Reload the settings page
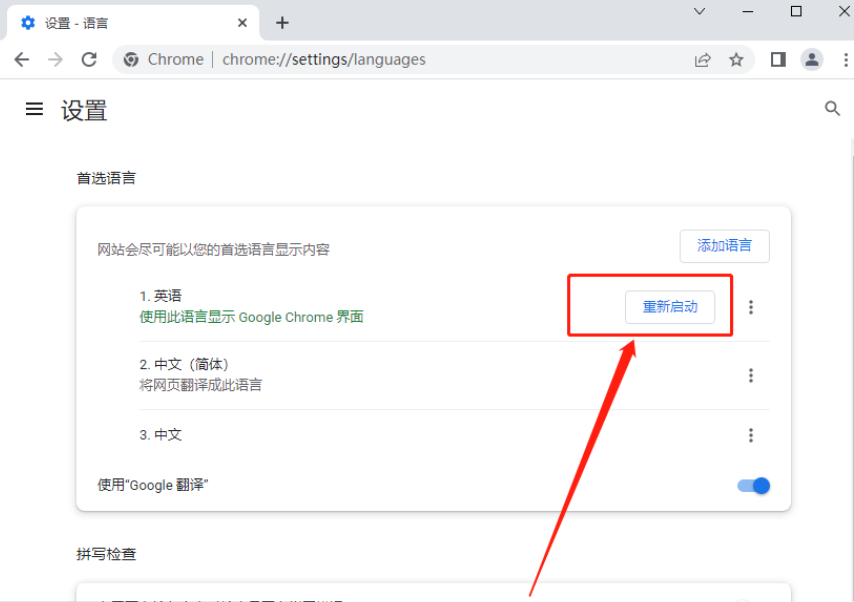Image resolution: width=854 pixels, height=602 pixels. [x=89, y=59]
